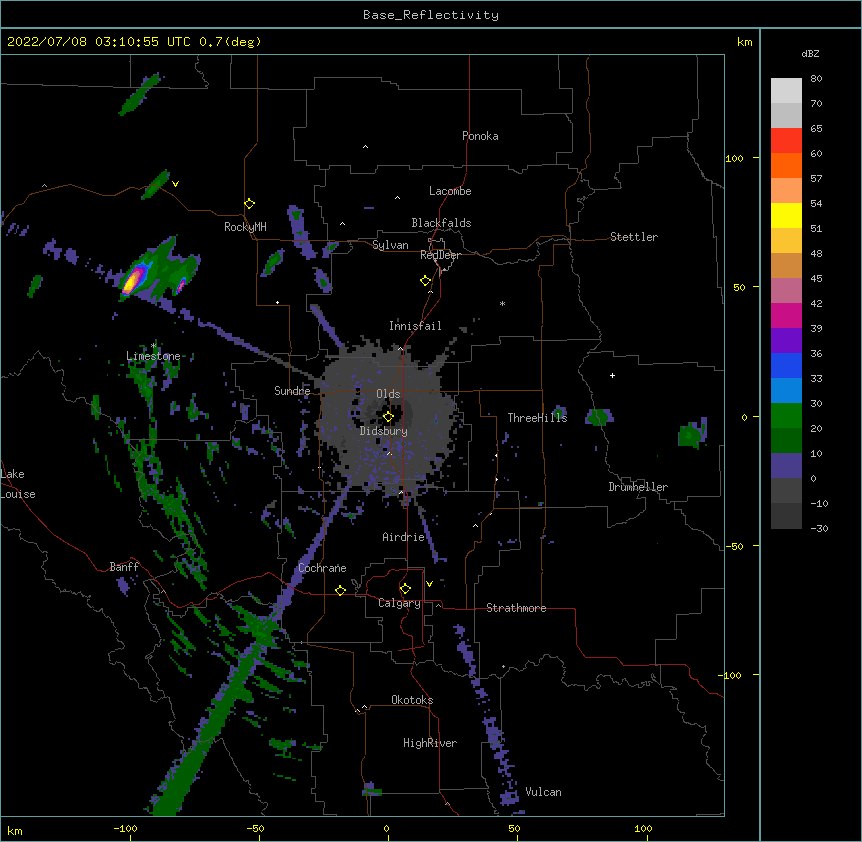The image size is (862, 842).
Task: Click the white caret marker west of Lacombe
Action: point(397,198)
